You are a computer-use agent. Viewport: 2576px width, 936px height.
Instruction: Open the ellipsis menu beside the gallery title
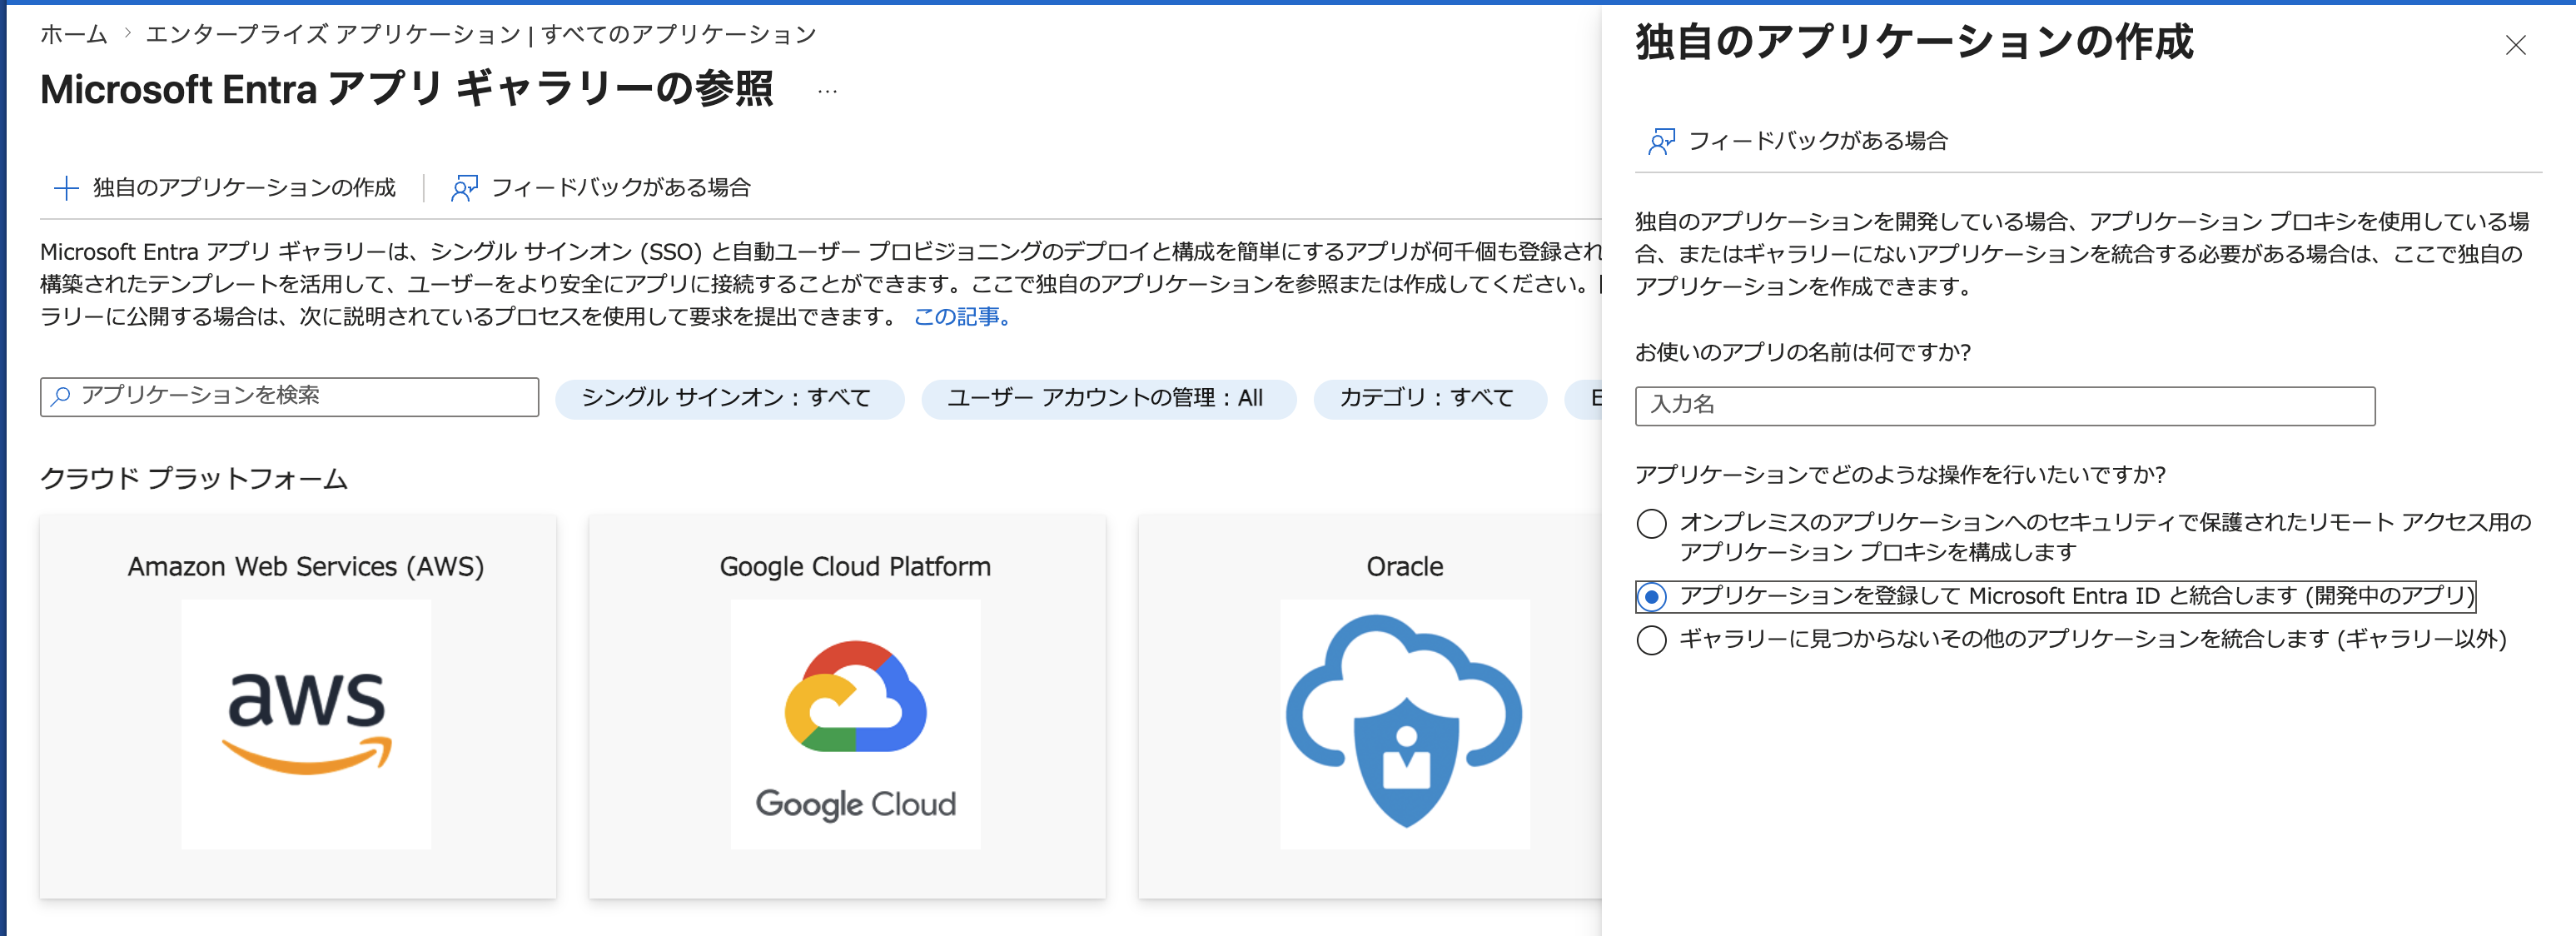pyautogui.click(x=827, y=91)
